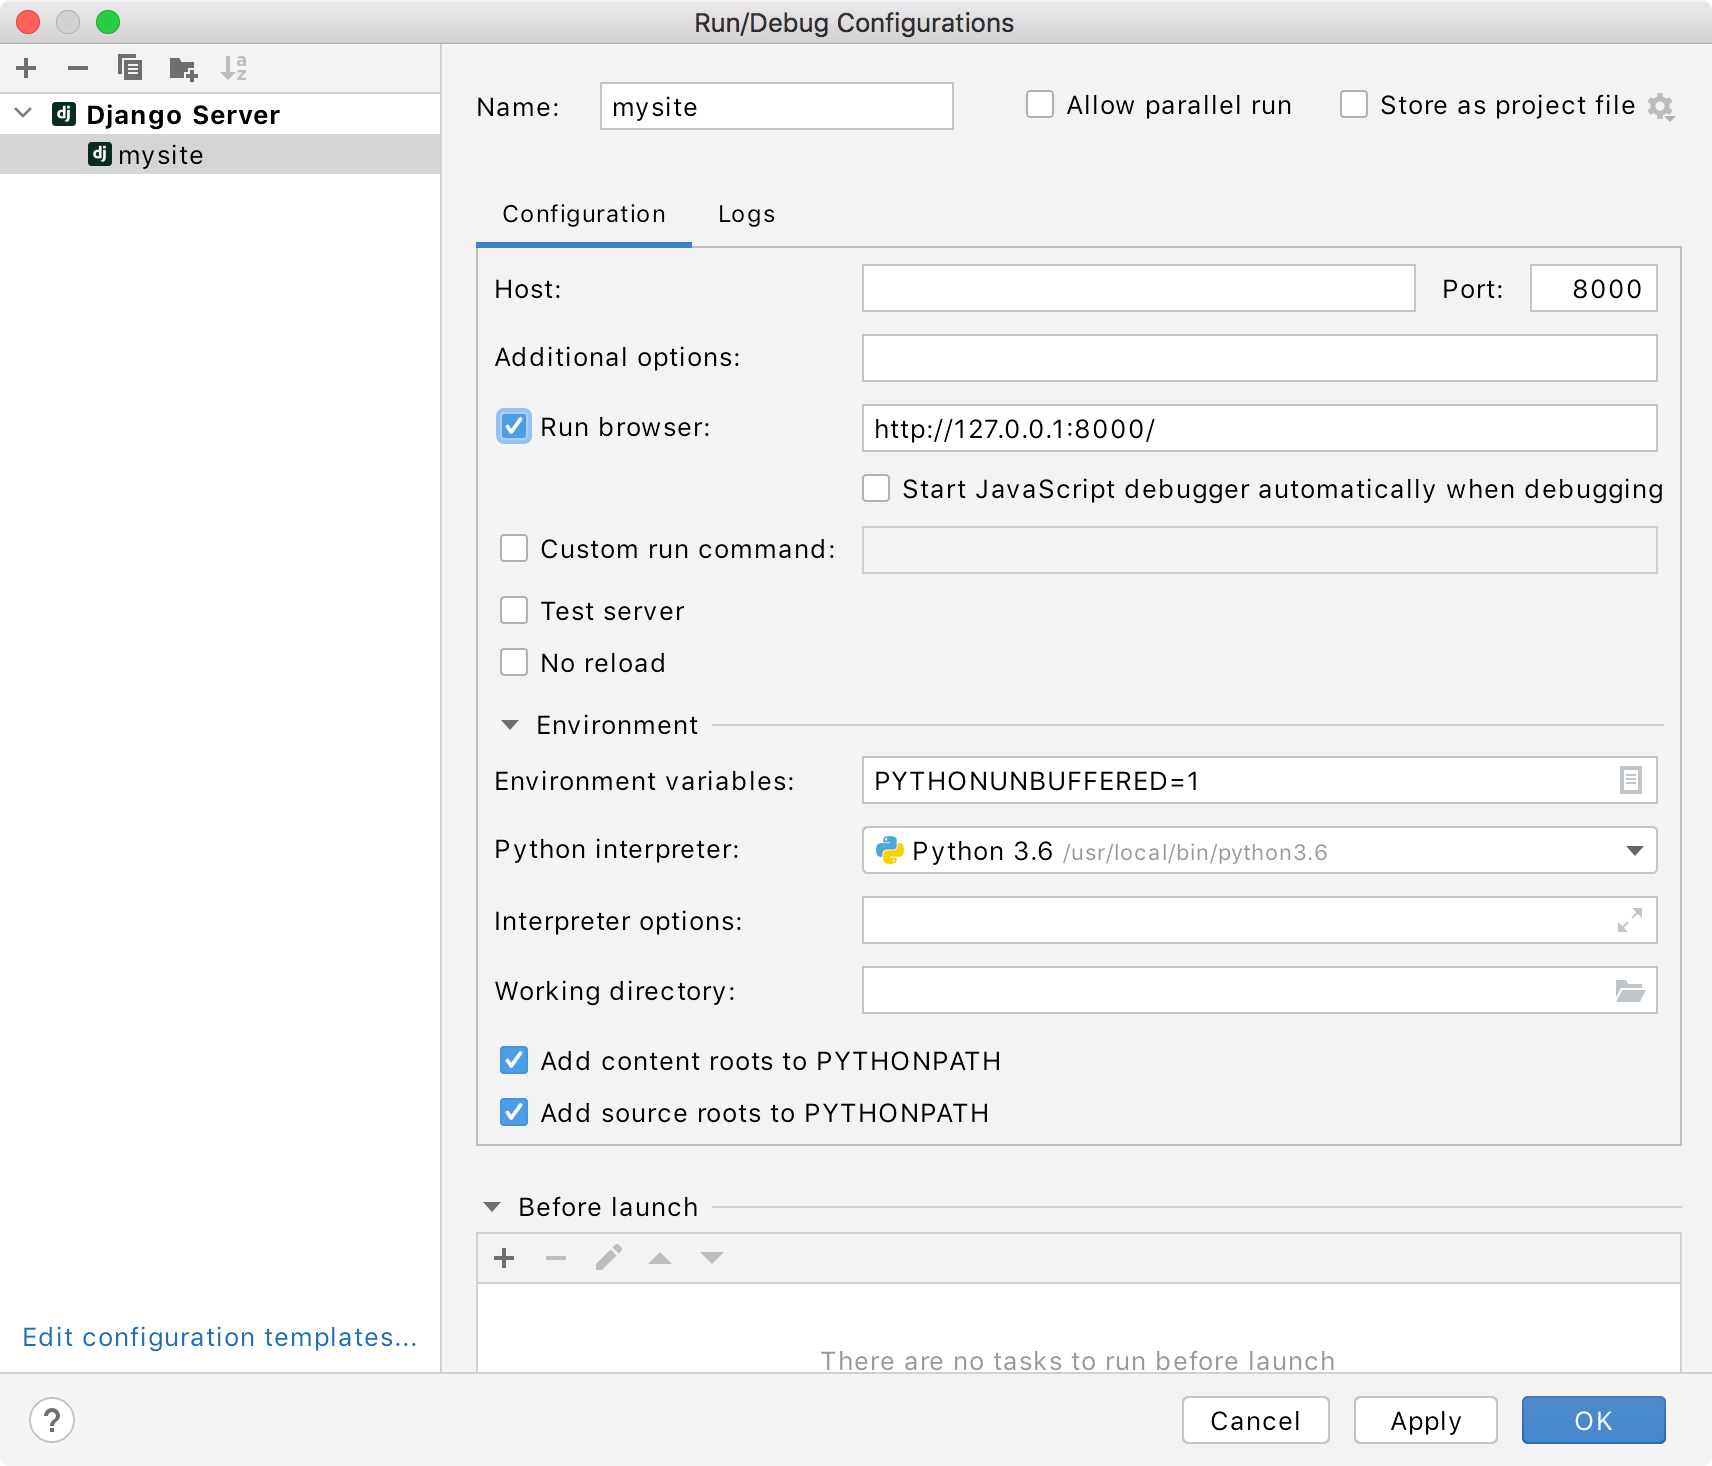Add a new run configuration
Screen dimensions: 1712x1466
pos(26,68)
